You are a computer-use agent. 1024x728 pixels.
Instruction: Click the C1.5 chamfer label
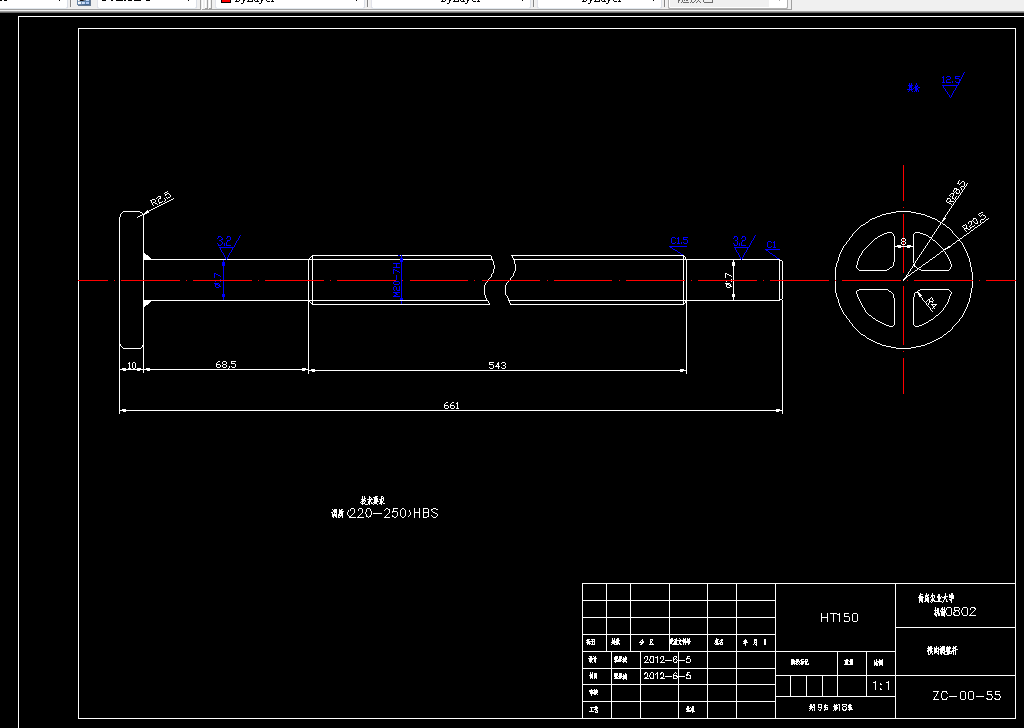(679, 241)
